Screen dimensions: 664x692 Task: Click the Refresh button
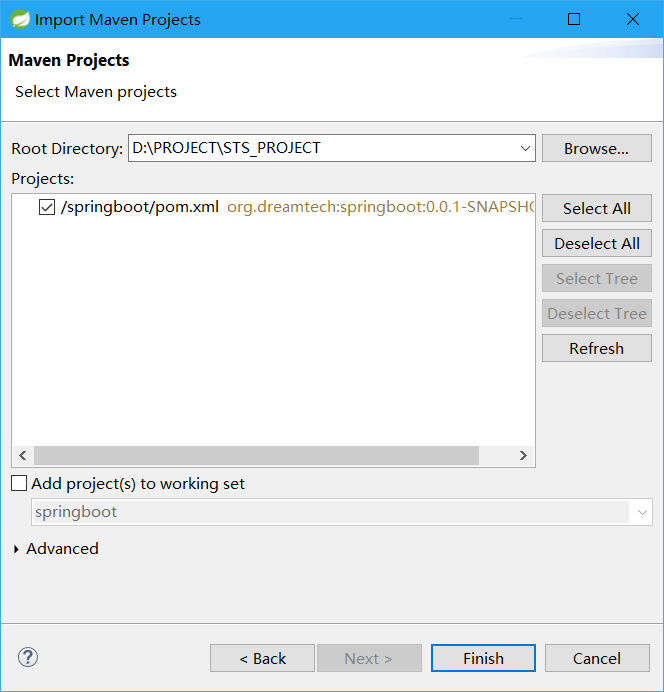tap(596, 348)
